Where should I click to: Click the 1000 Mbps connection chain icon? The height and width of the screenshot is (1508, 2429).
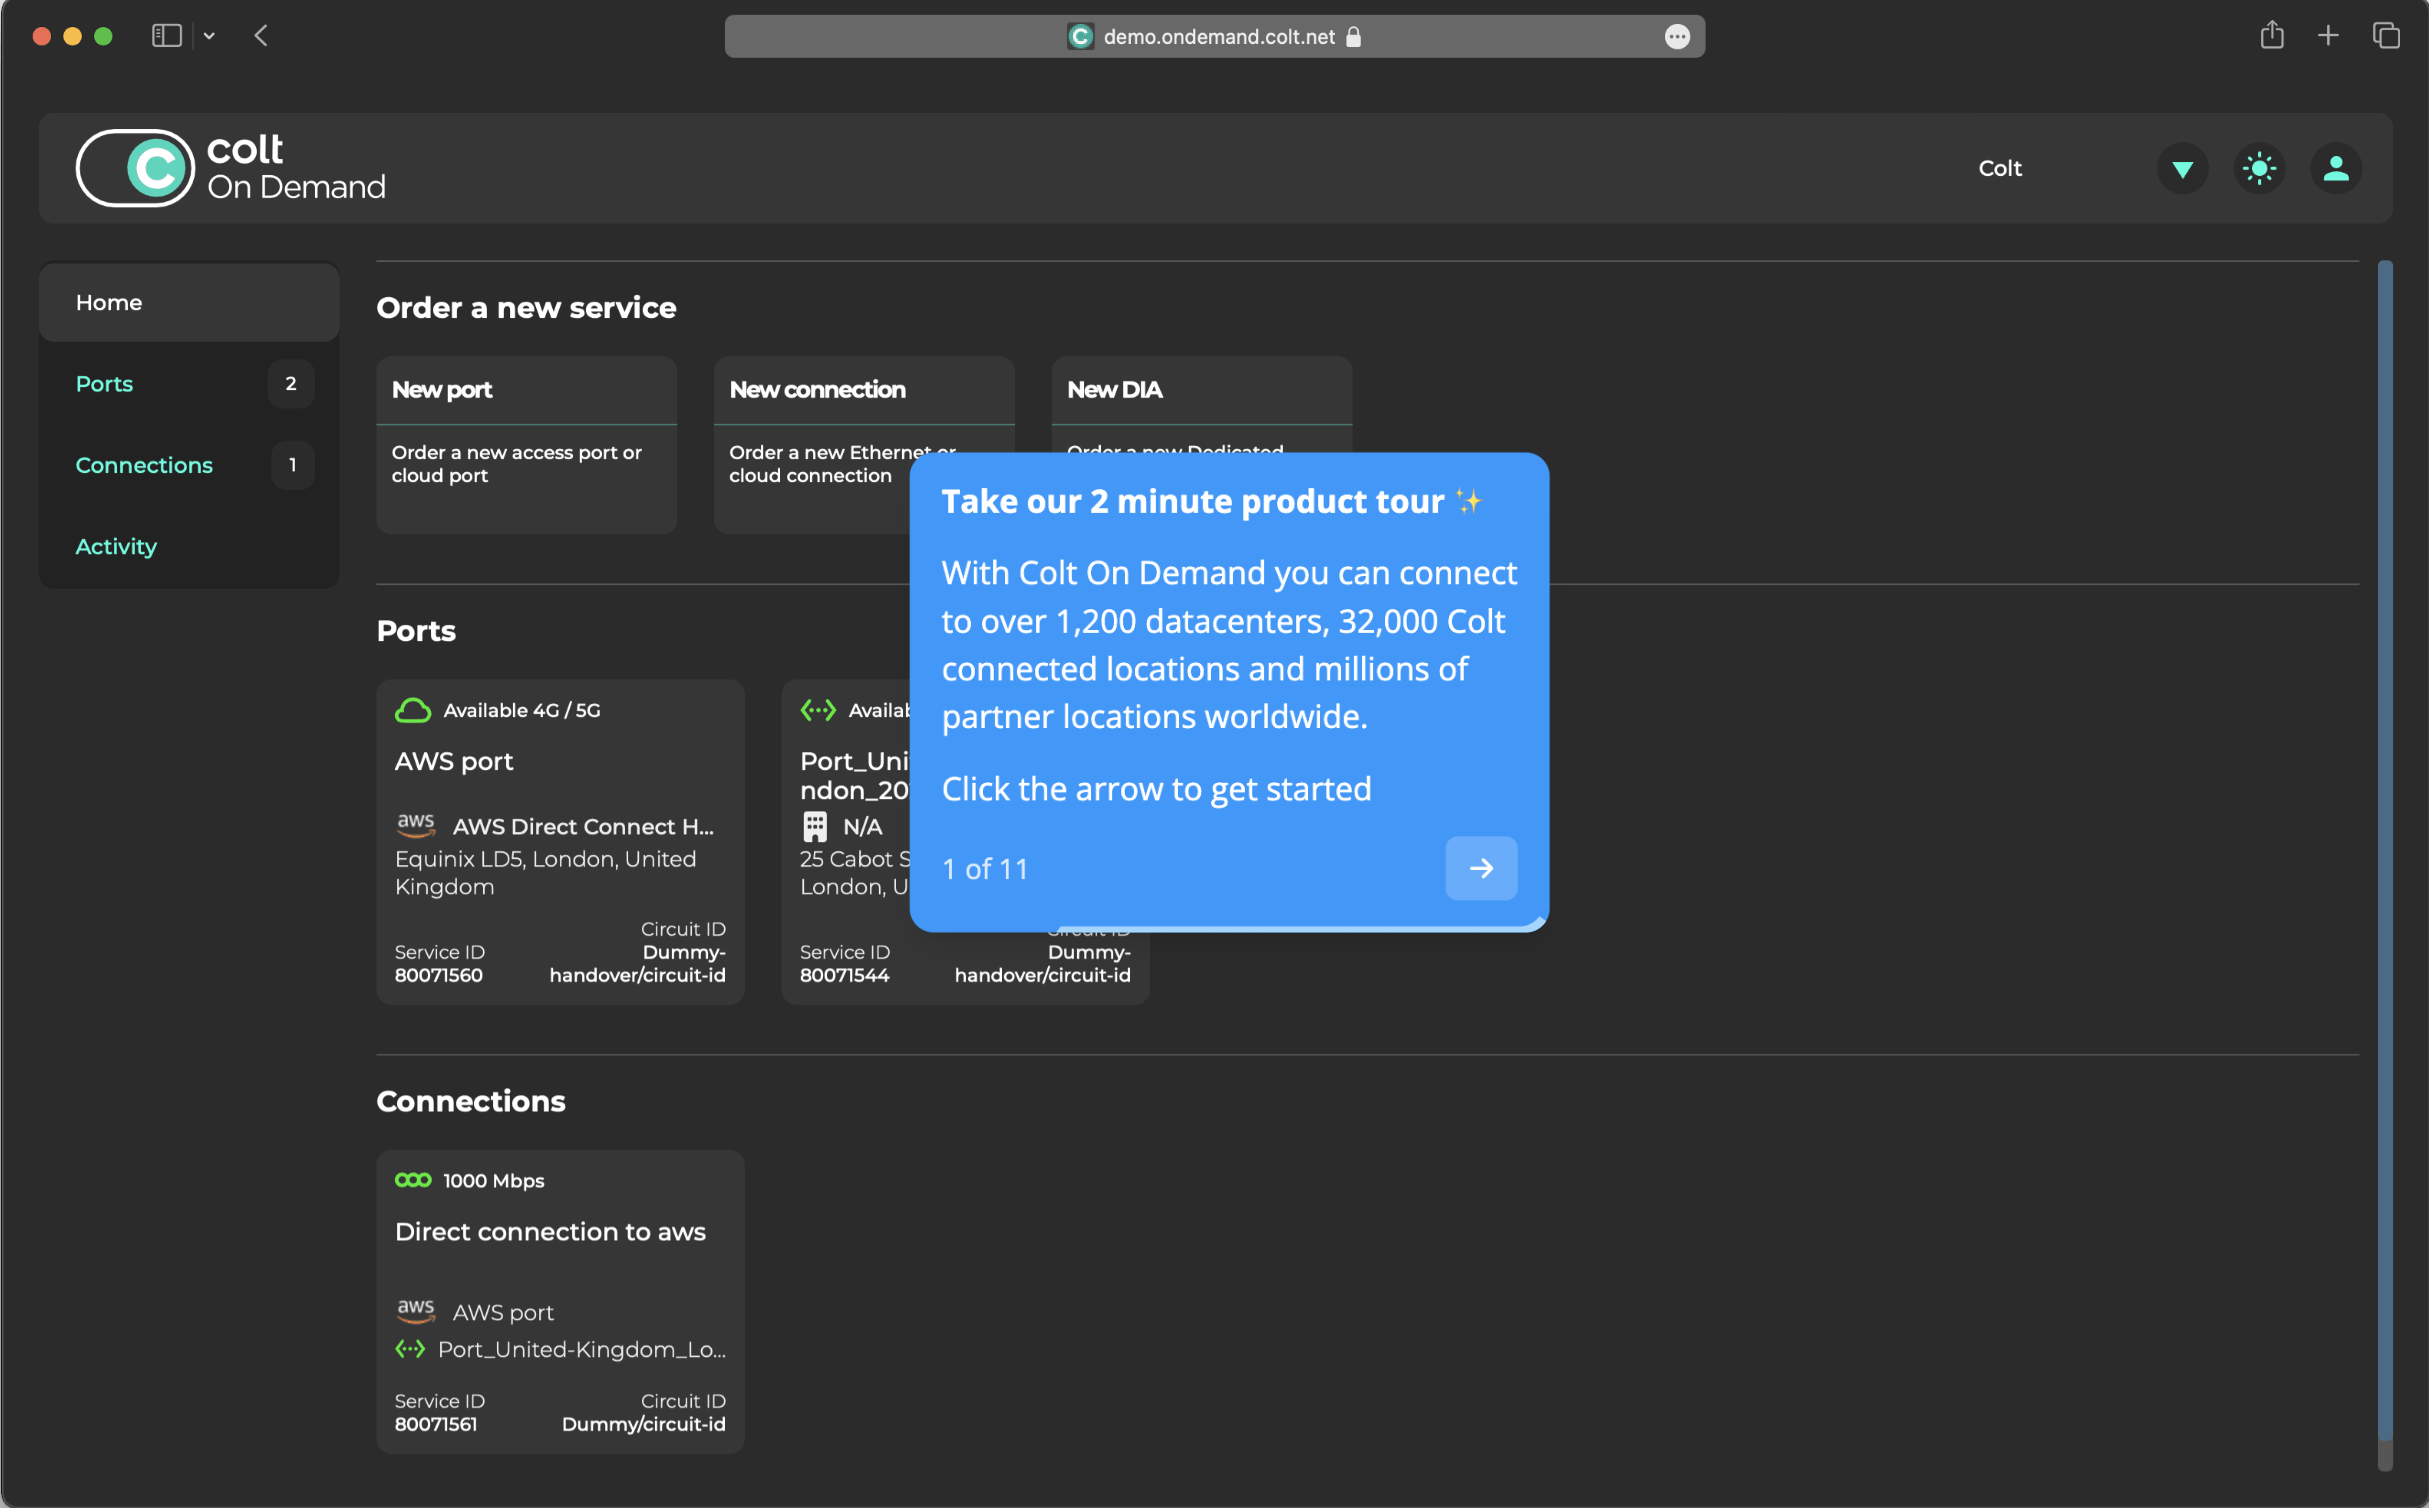[x=412, y=1180]
